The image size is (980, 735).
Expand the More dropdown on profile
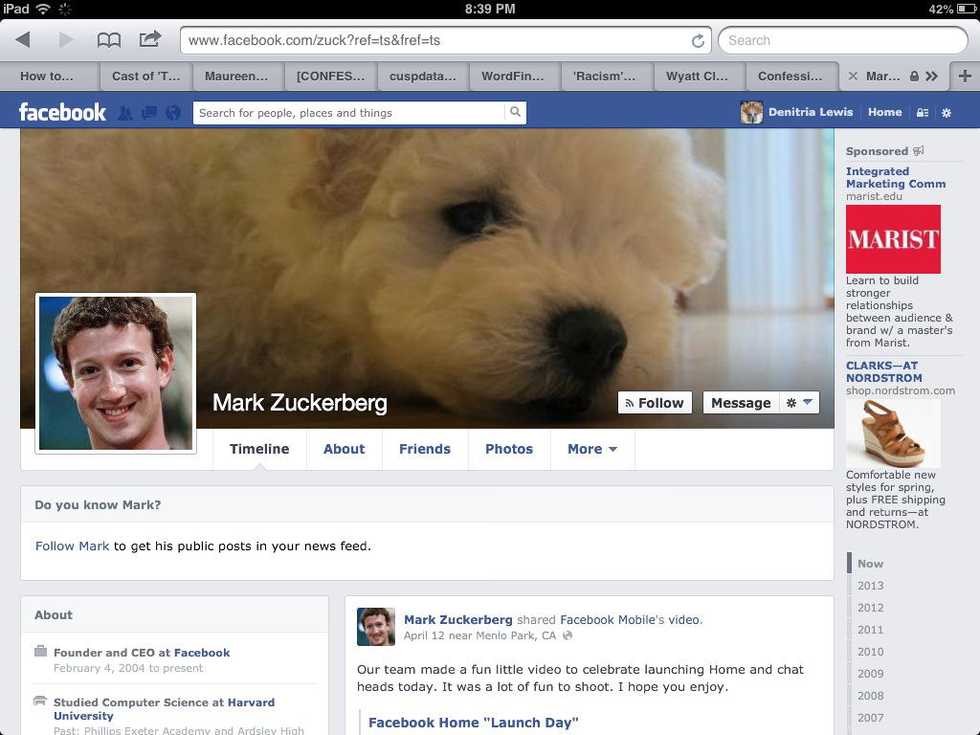pos(592,449)
